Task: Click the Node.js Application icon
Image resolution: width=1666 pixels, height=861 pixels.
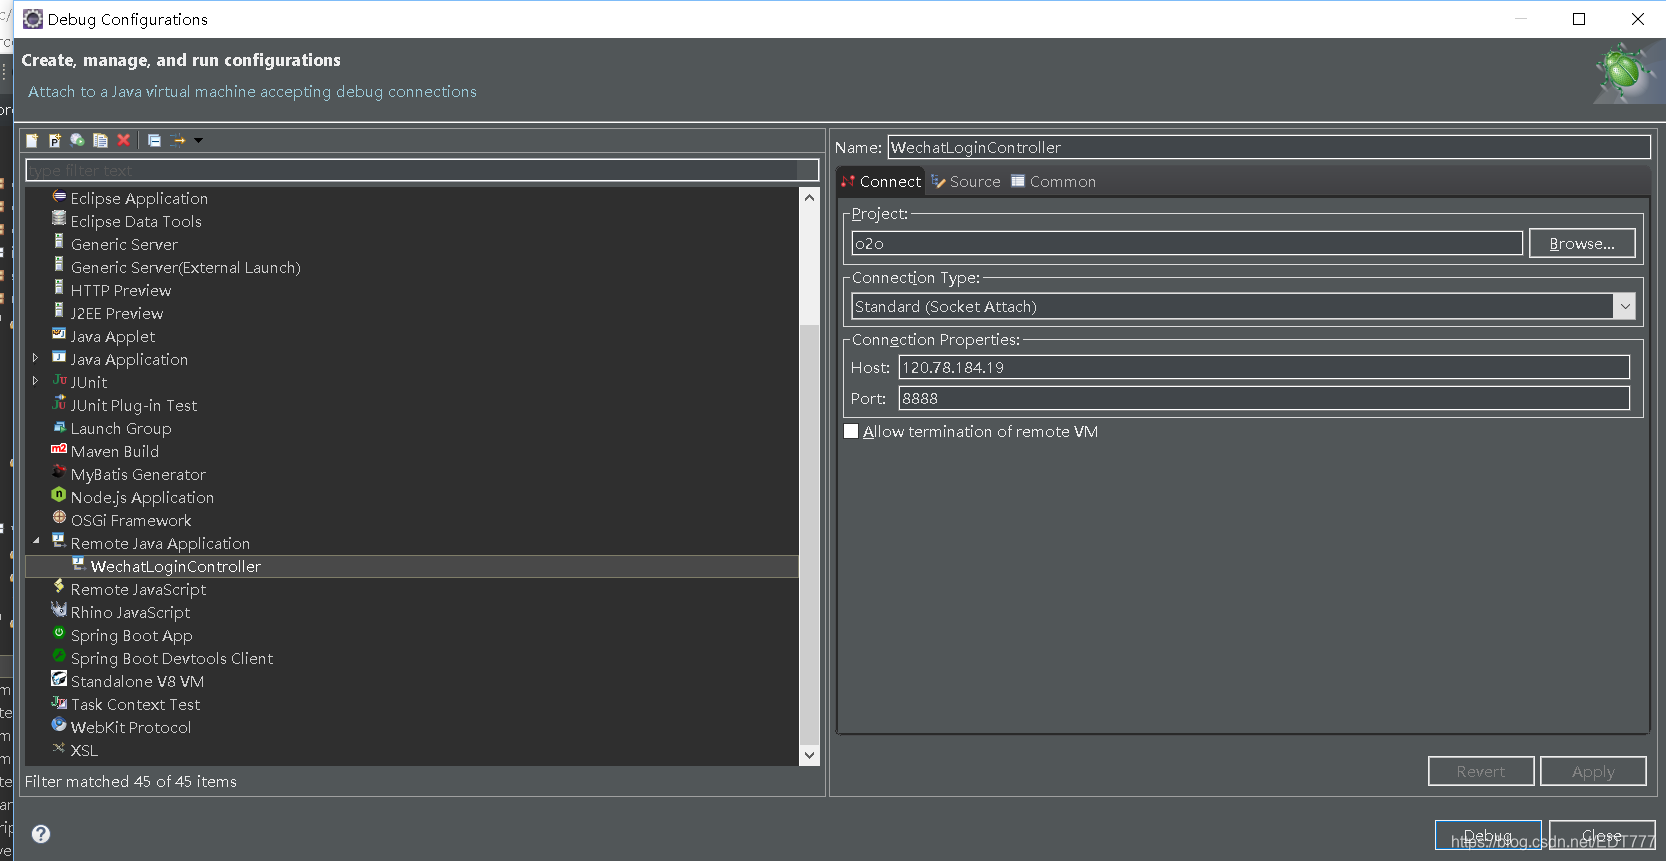Action: (59, 495)
